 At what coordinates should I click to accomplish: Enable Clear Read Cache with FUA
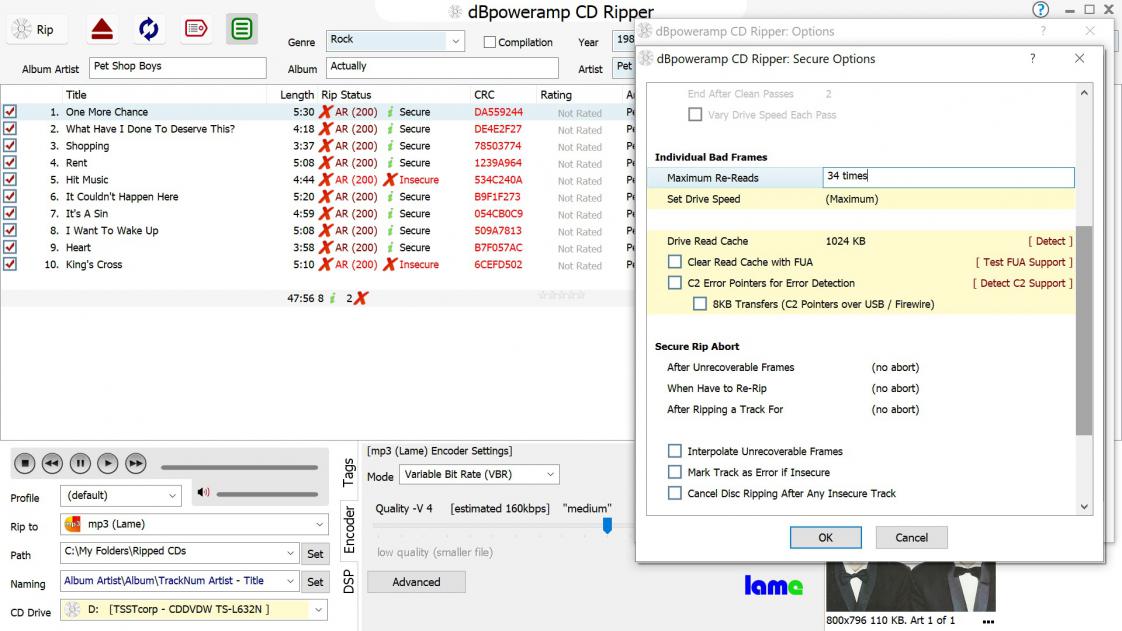click(675, 262)
